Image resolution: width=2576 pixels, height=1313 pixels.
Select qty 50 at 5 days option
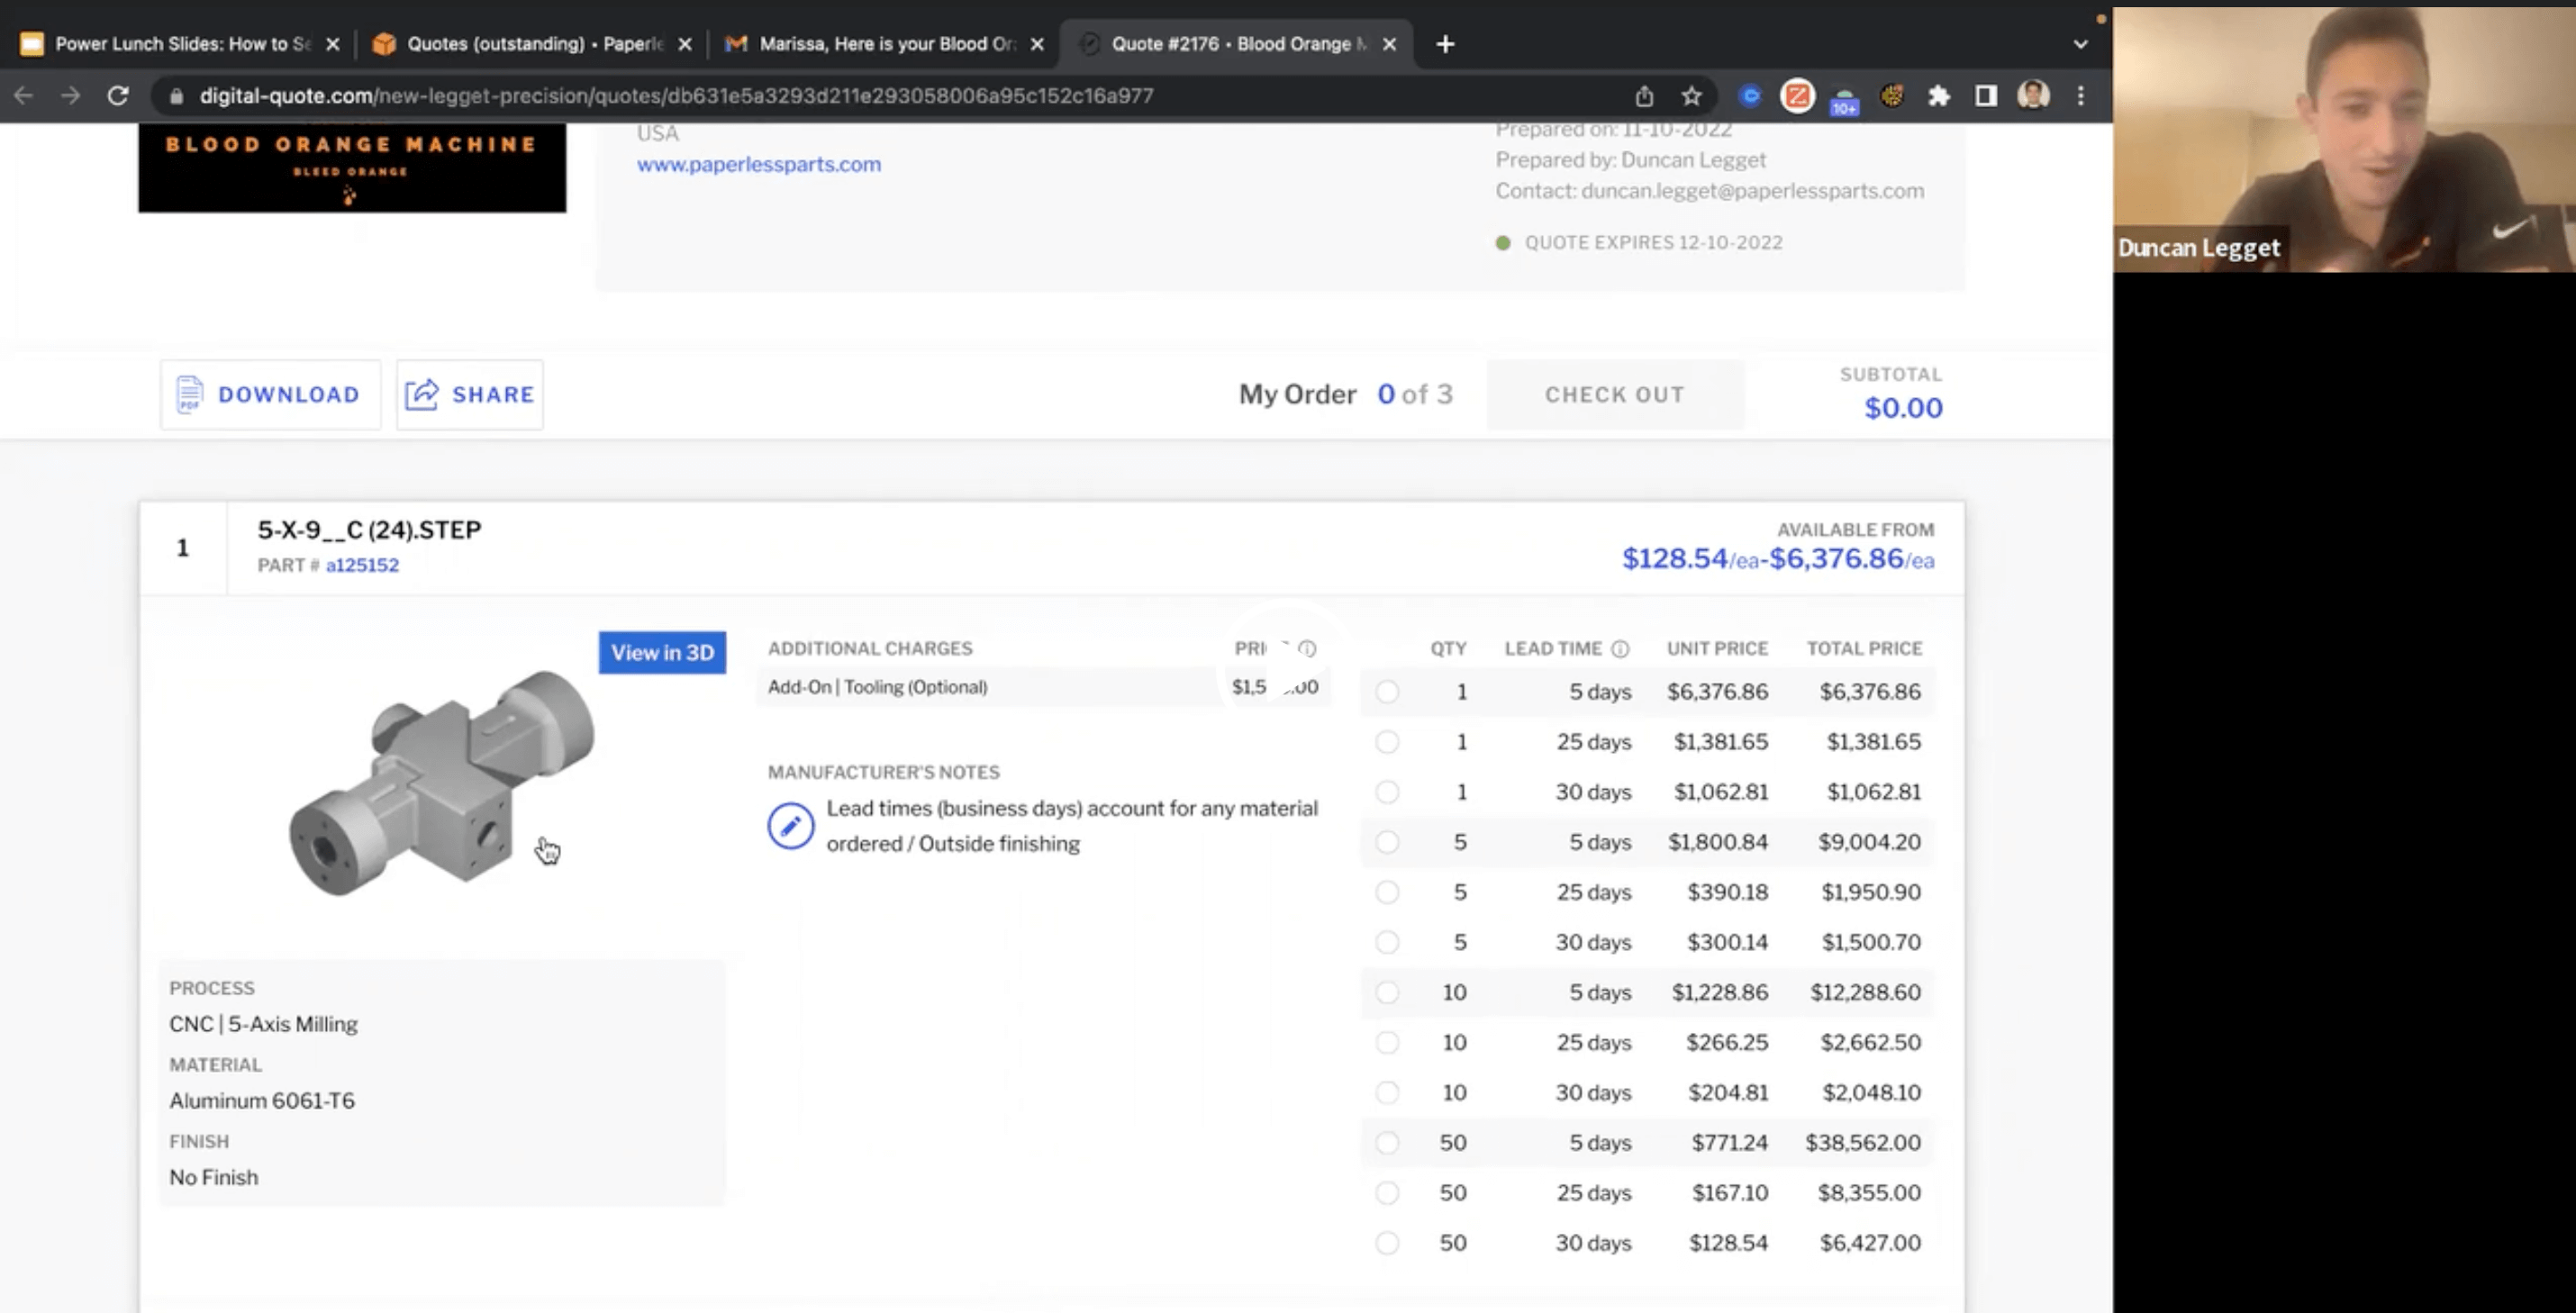pos(1387,1143)
